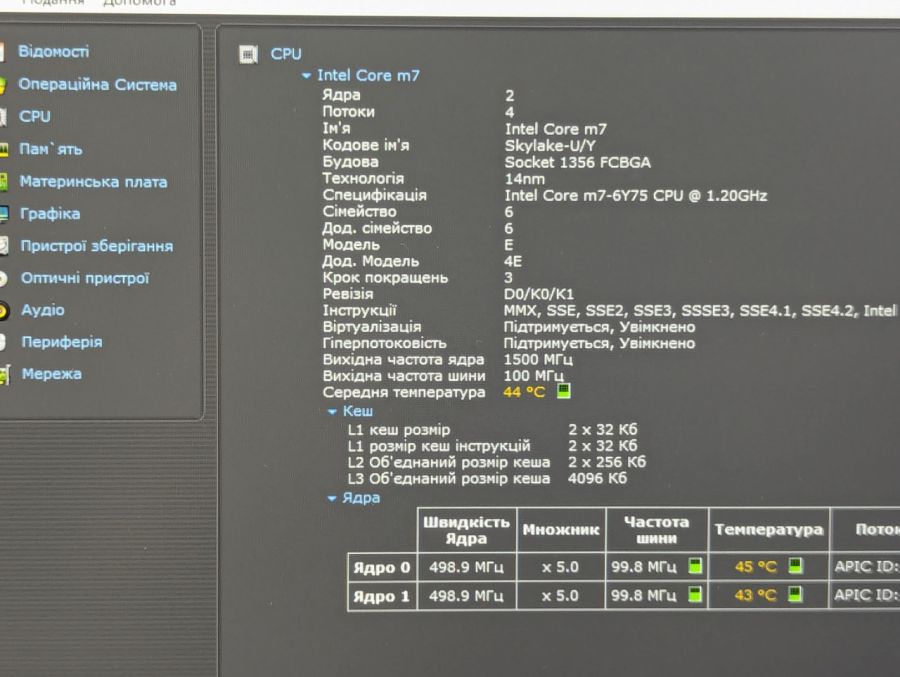The image size is (900, 677).
Task: Open the Графіка section
Action: tap(50, 214)
